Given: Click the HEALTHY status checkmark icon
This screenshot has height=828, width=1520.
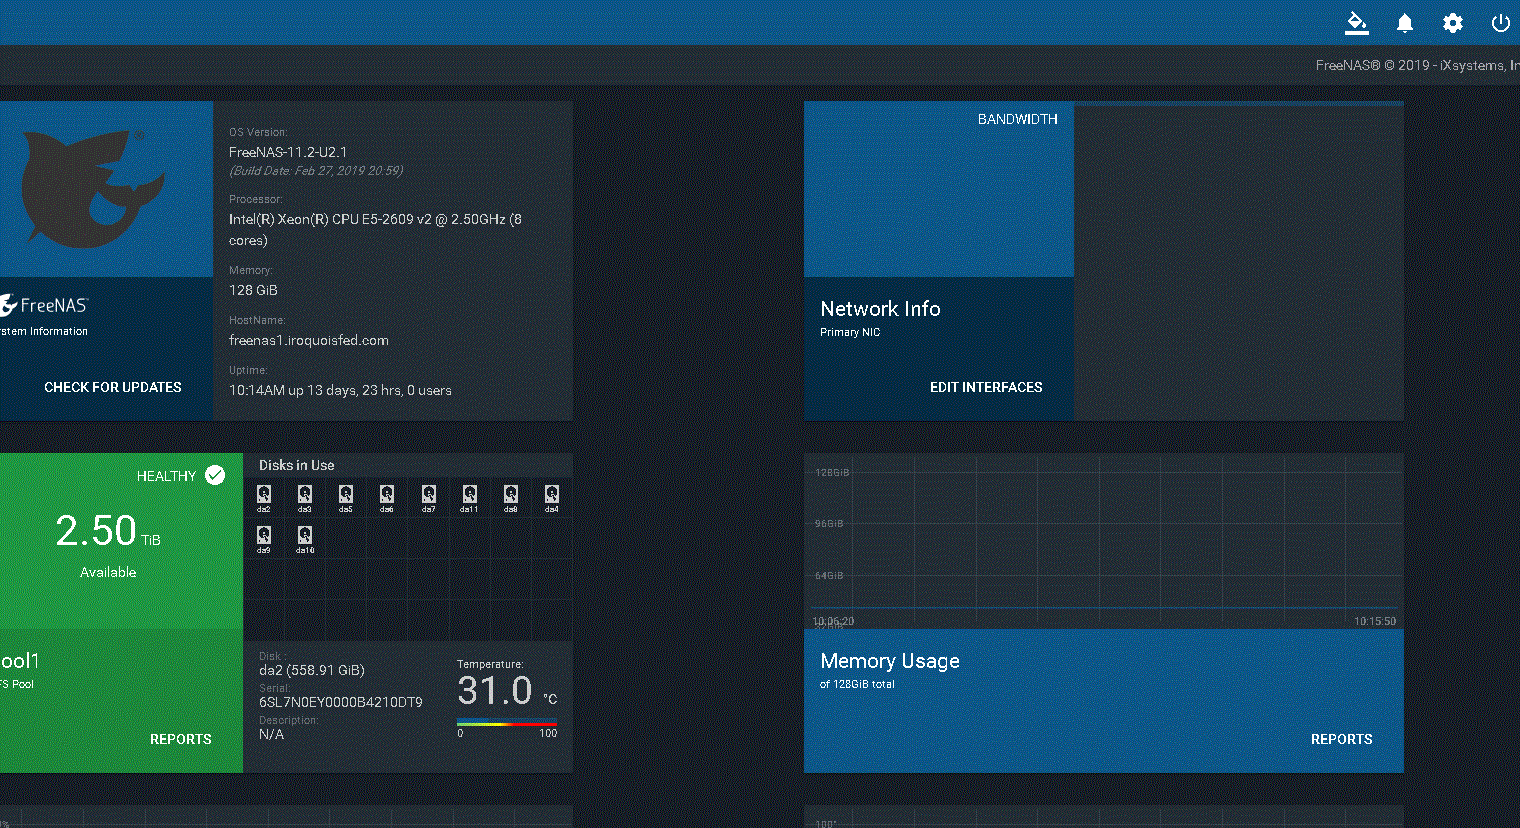Looking at the screenshot, I should (x=215, y=475).
